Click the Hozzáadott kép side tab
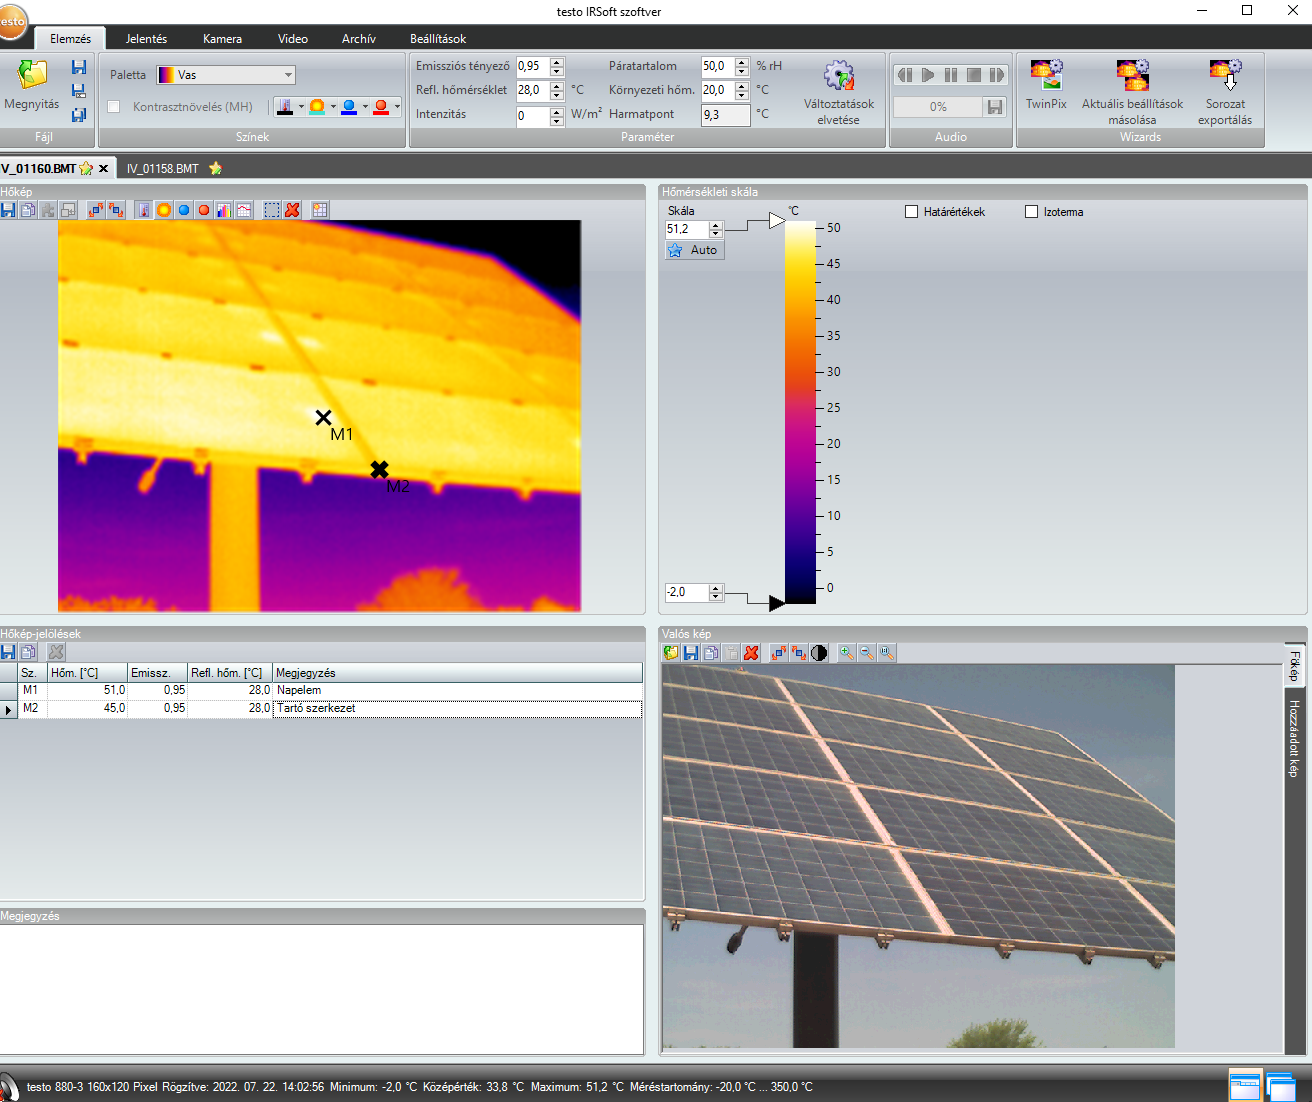The height and width of the screenshot is (1102, 1312). pyautogui.click(x=1294, y=738)
